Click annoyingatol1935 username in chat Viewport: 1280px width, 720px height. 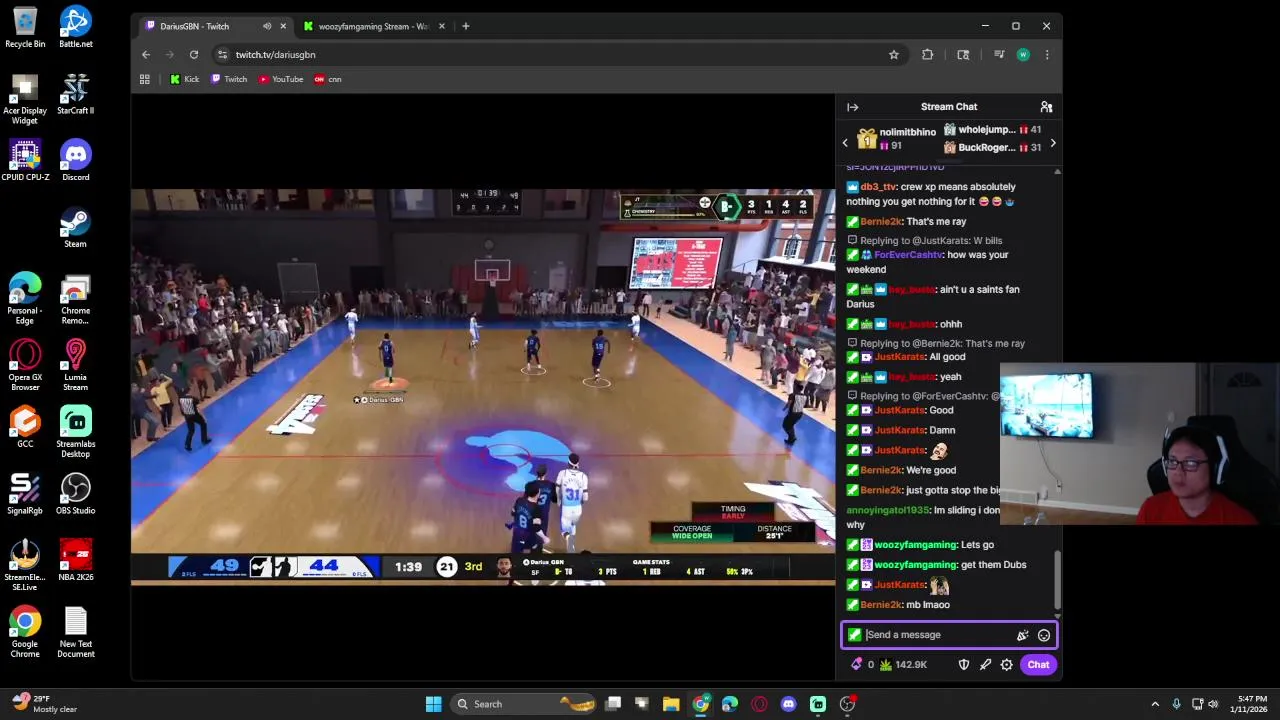tap(887, 511)
